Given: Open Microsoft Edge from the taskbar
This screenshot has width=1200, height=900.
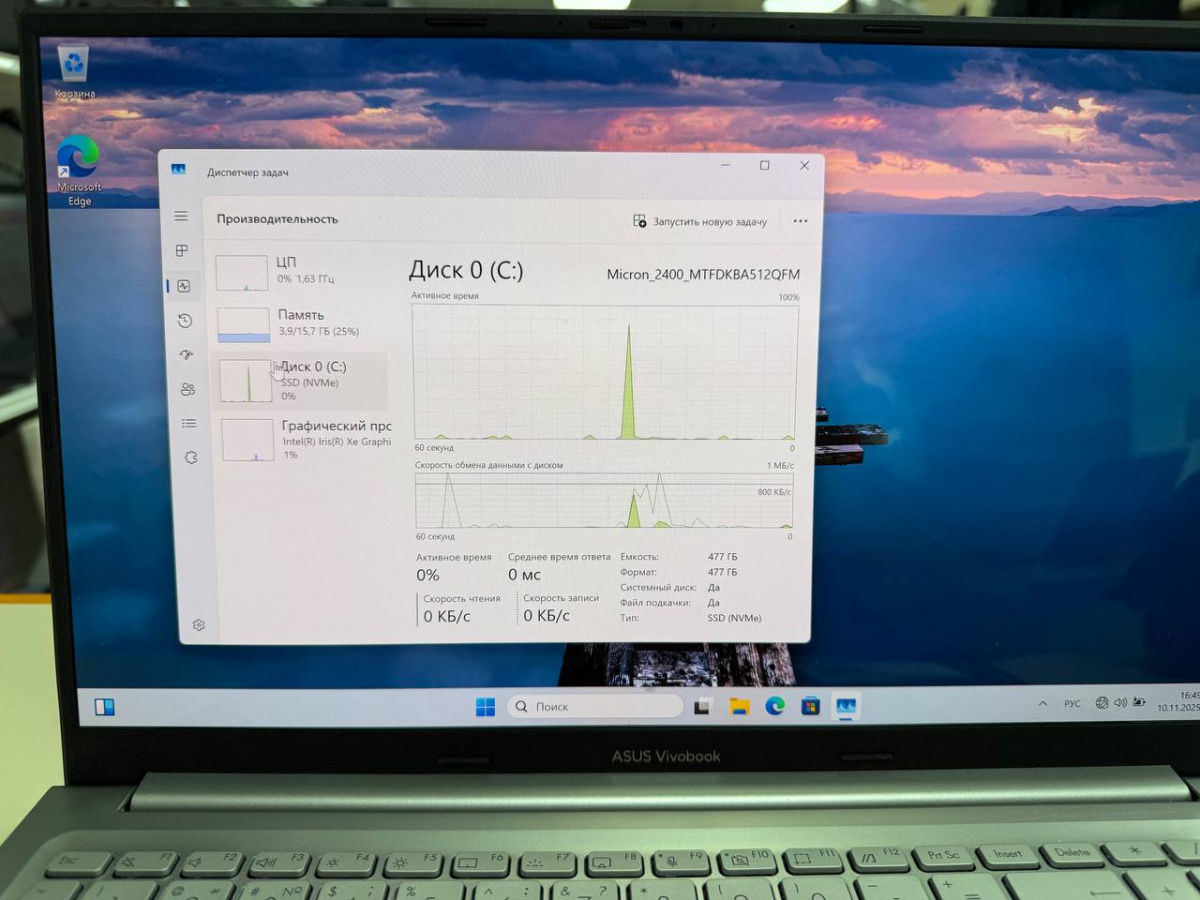Looking at the screenshot, I should click(x=775, y=706).
